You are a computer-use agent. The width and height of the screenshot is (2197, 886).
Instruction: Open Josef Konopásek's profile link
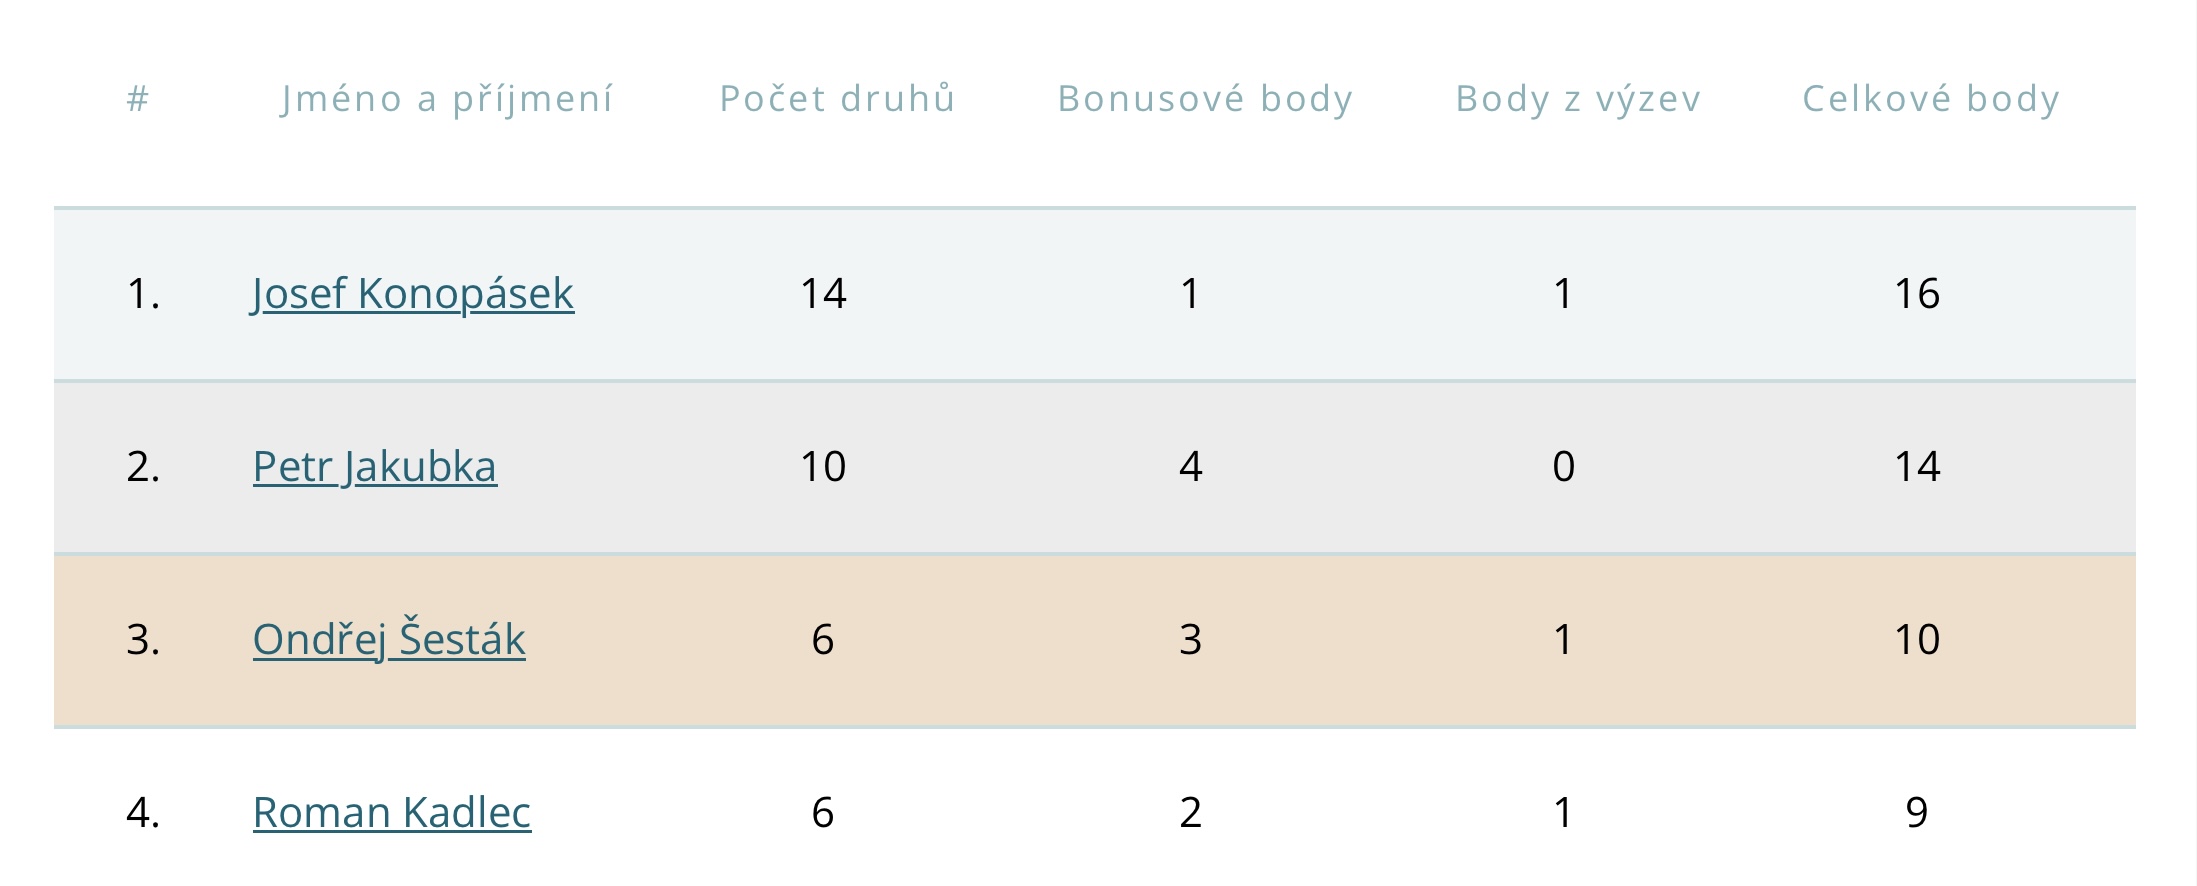click(413, 294)
